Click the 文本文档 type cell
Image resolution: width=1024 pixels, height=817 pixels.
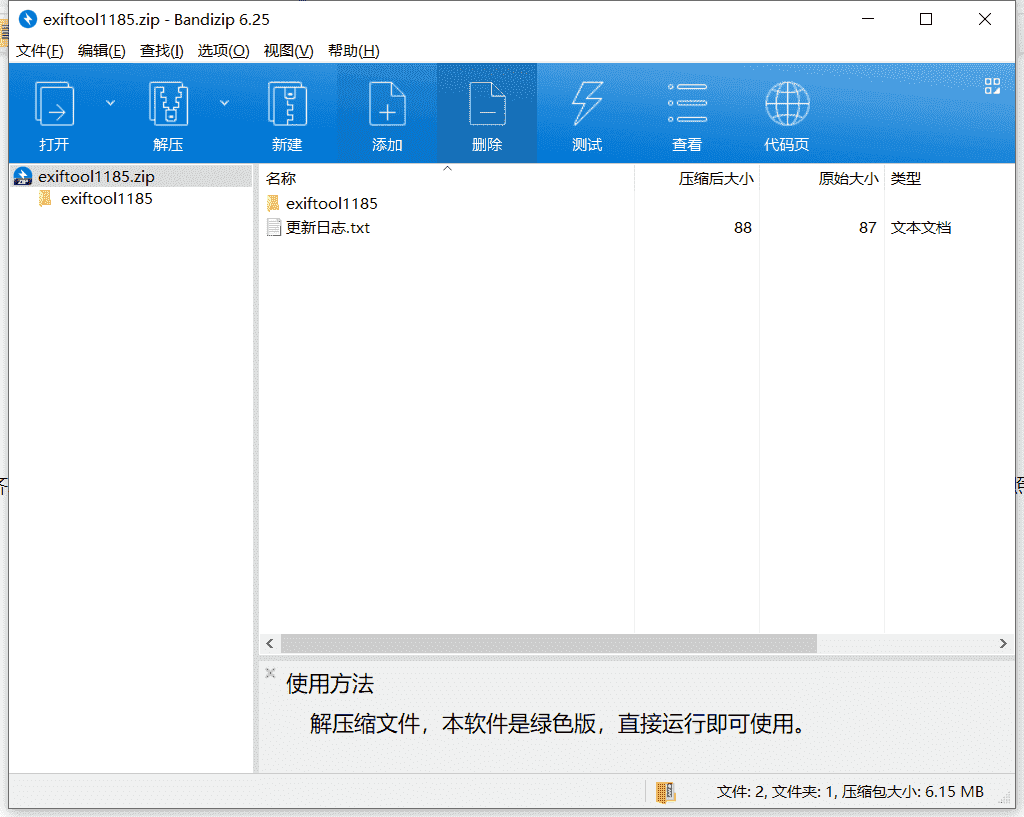[921, 228]
